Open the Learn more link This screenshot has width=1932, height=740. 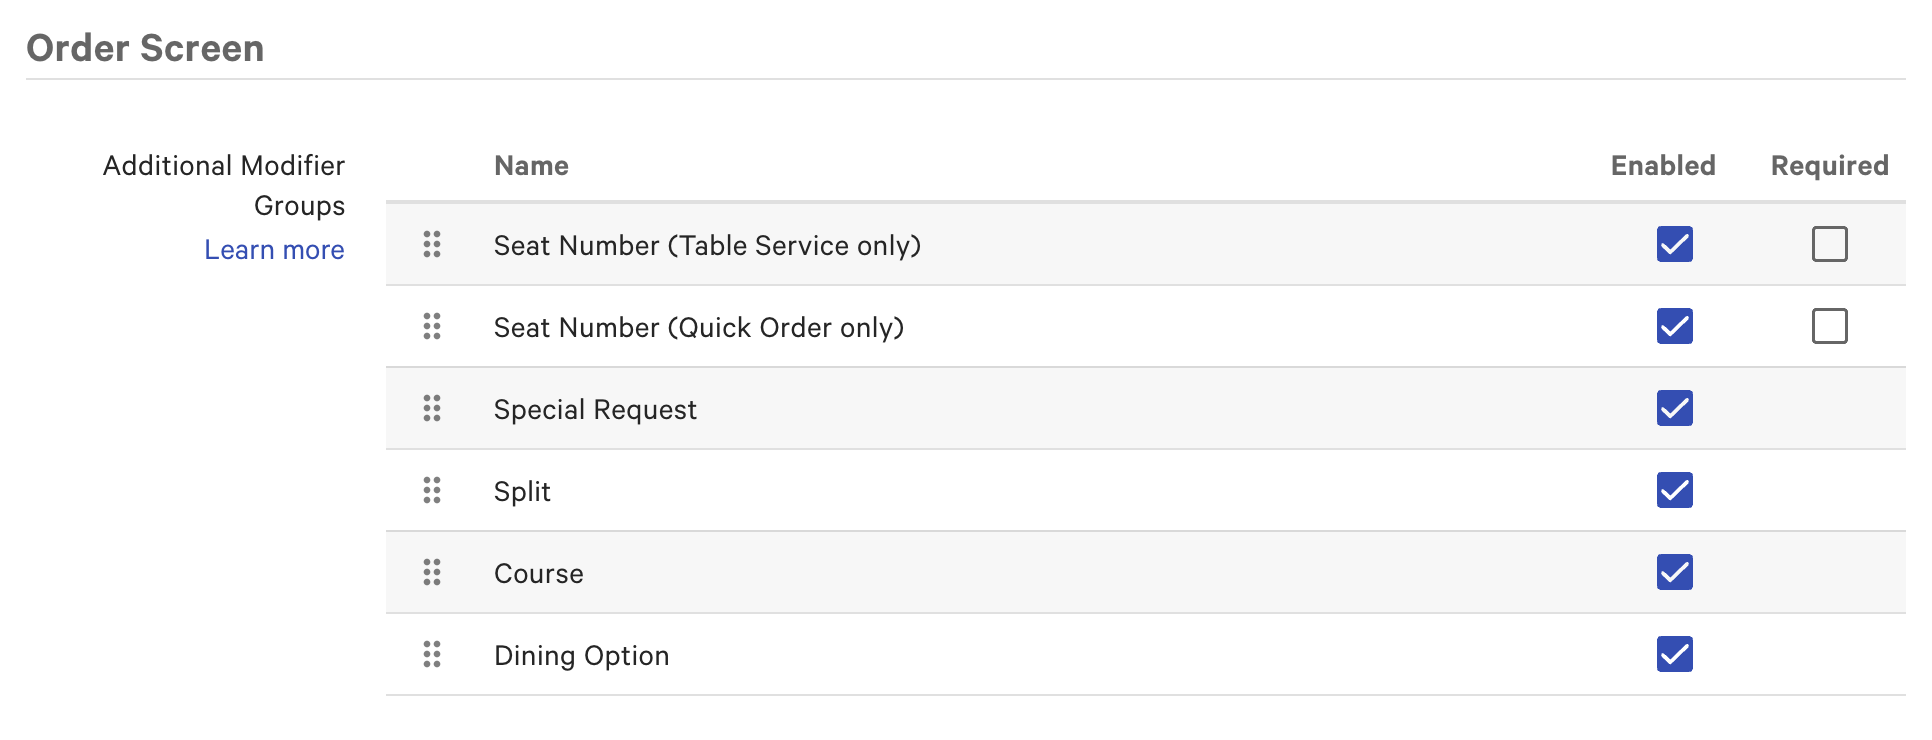[x=274, y=249]
